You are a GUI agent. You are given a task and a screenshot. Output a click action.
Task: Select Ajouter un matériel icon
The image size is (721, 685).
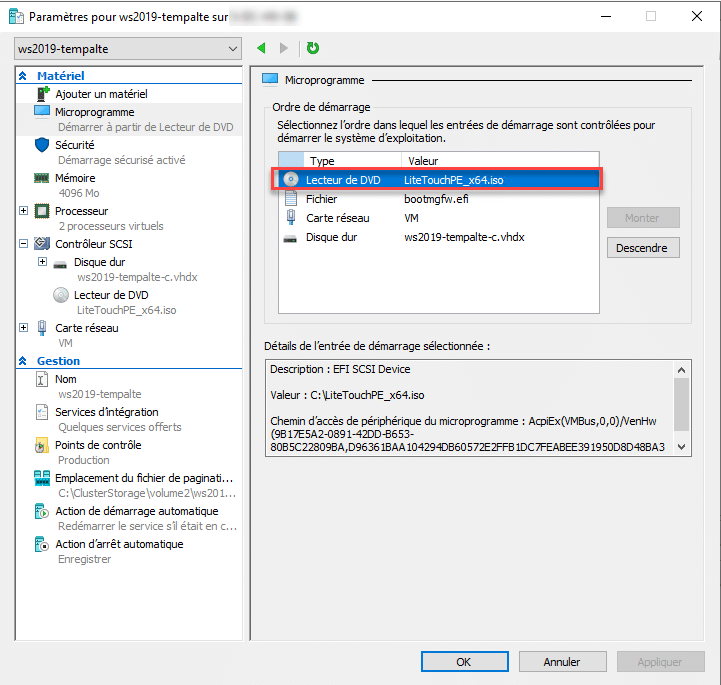(x=42, y=94)
